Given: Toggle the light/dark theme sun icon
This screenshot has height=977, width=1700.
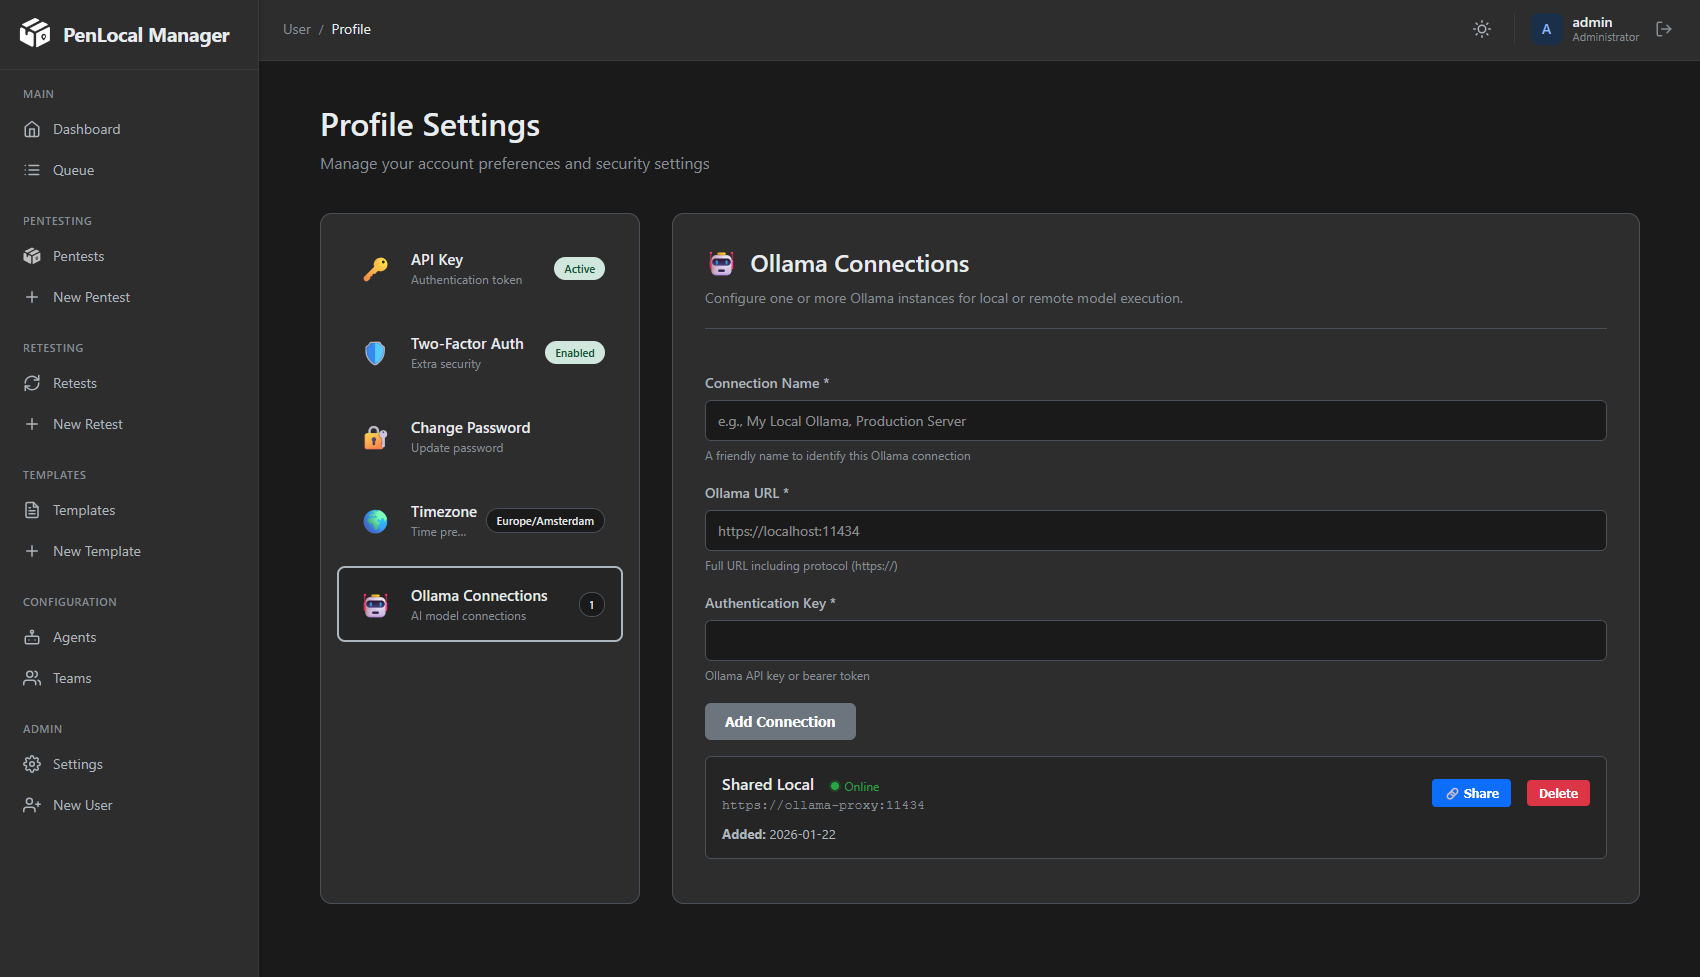Looking at the screenshot, I should [x=1482, y=29].
